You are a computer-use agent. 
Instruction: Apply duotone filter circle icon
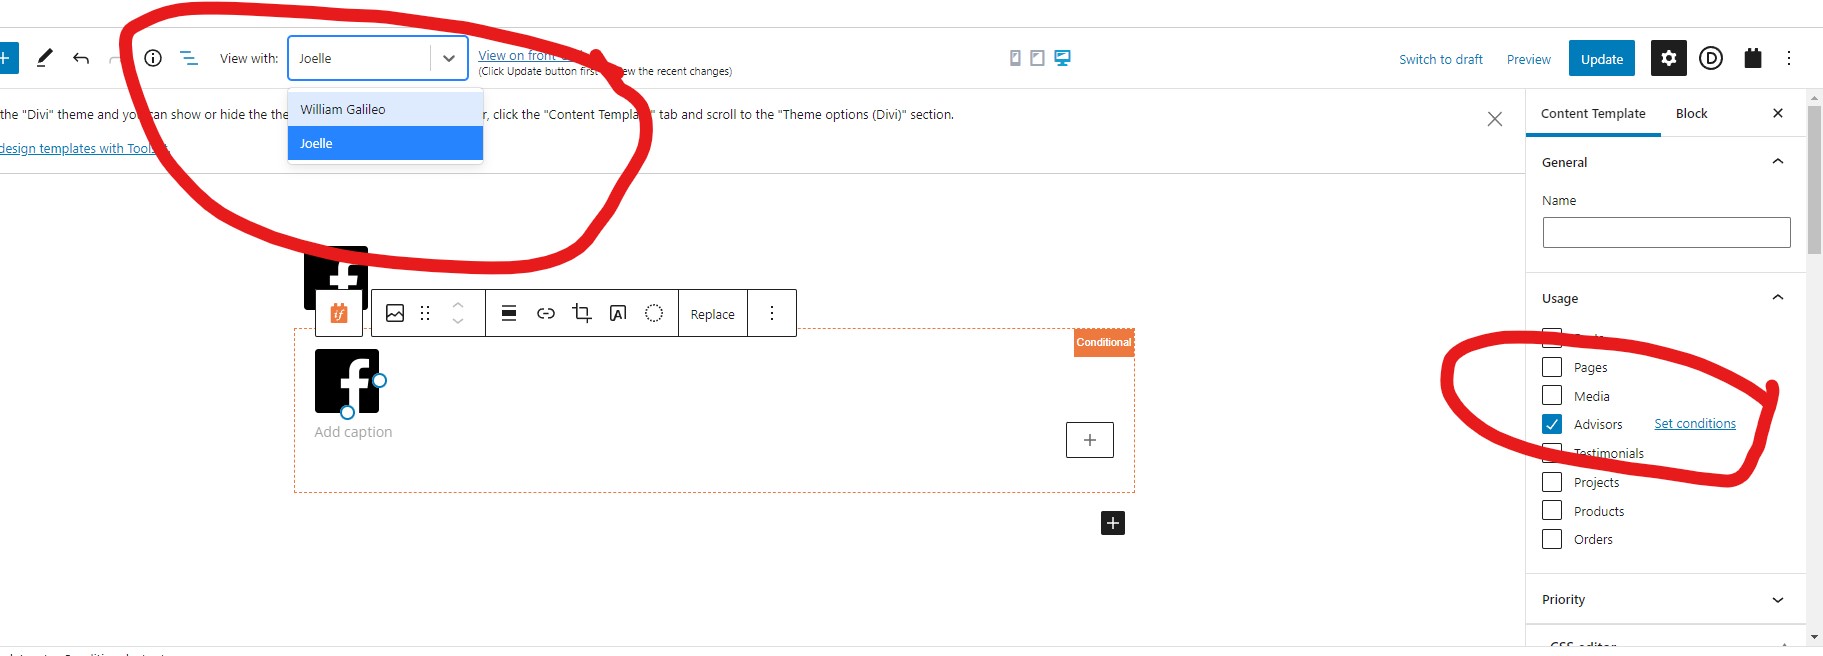(x=654, y=313)
